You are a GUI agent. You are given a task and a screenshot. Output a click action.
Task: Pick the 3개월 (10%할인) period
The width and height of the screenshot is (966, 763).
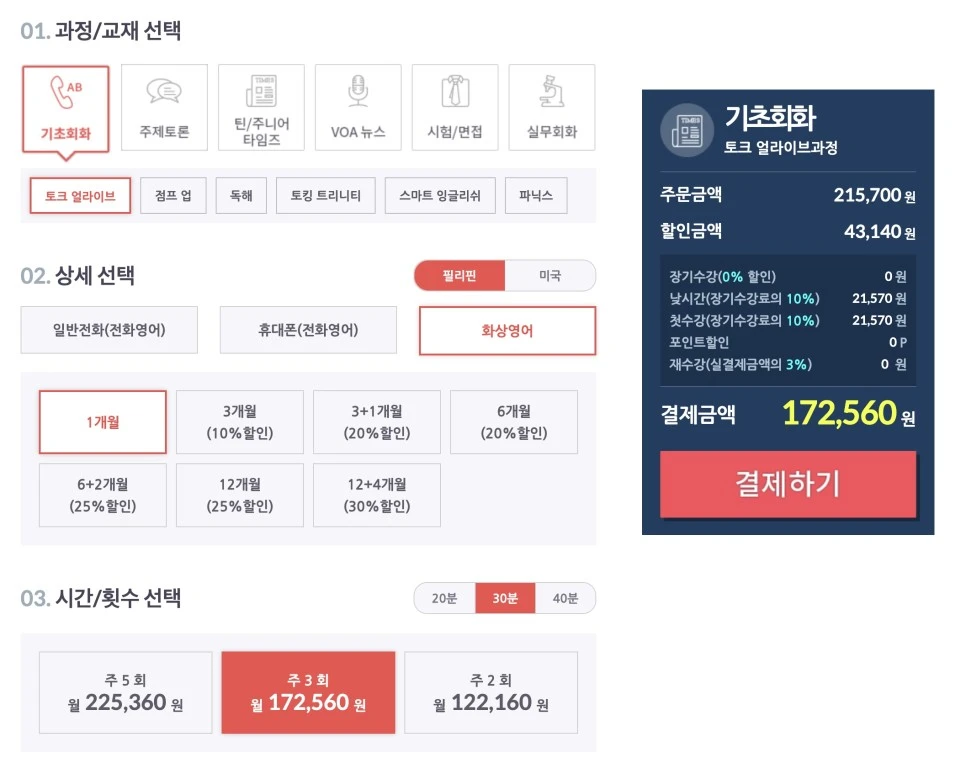pos(240,422)
